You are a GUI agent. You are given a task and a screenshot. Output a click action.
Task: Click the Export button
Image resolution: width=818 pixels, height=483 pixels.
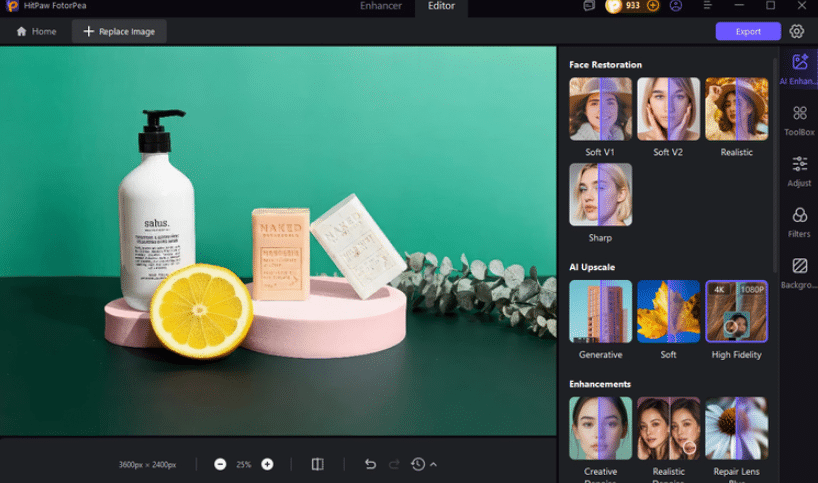[748, 31]
